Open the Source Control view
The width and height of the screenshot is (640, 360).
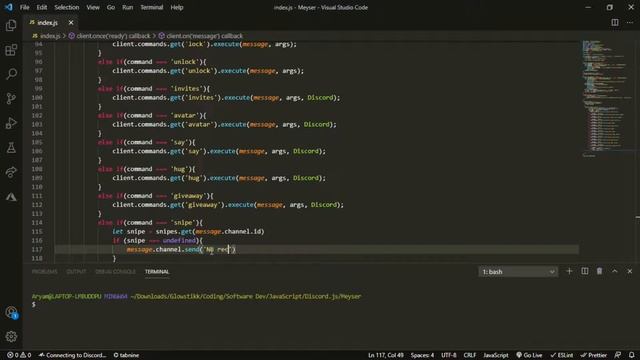pyautogui.click(x=11, y=98)
